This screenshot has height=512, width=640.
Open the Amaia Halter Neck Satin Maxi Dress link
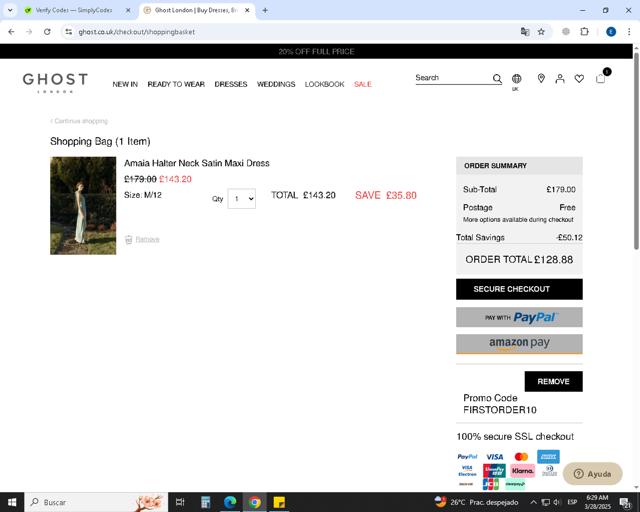[197, 163]
